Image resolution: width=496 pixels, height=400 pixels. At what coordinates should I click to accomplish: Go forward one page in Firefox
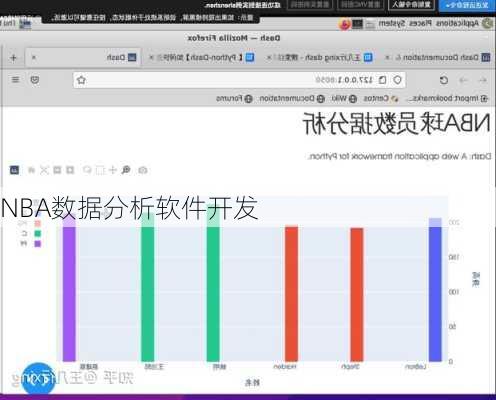pos(463,80)
